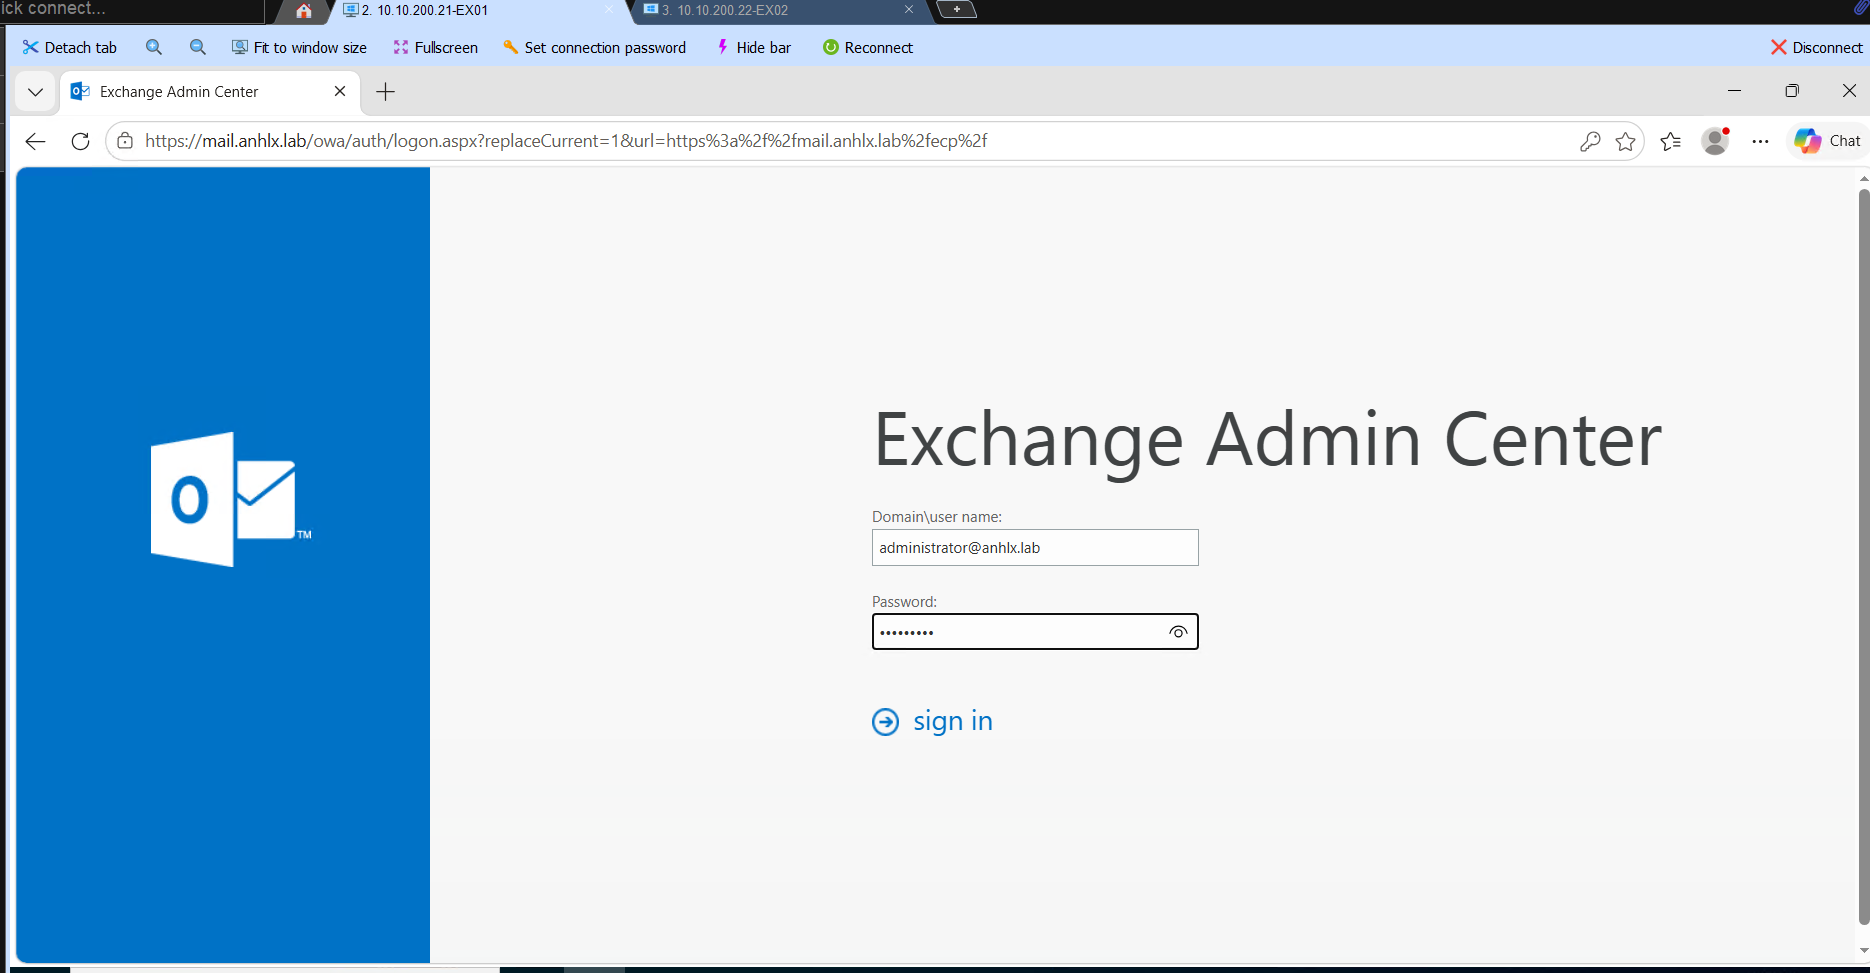Go back to previous page
The image size is (1870, 973).
tap(35, 141)
